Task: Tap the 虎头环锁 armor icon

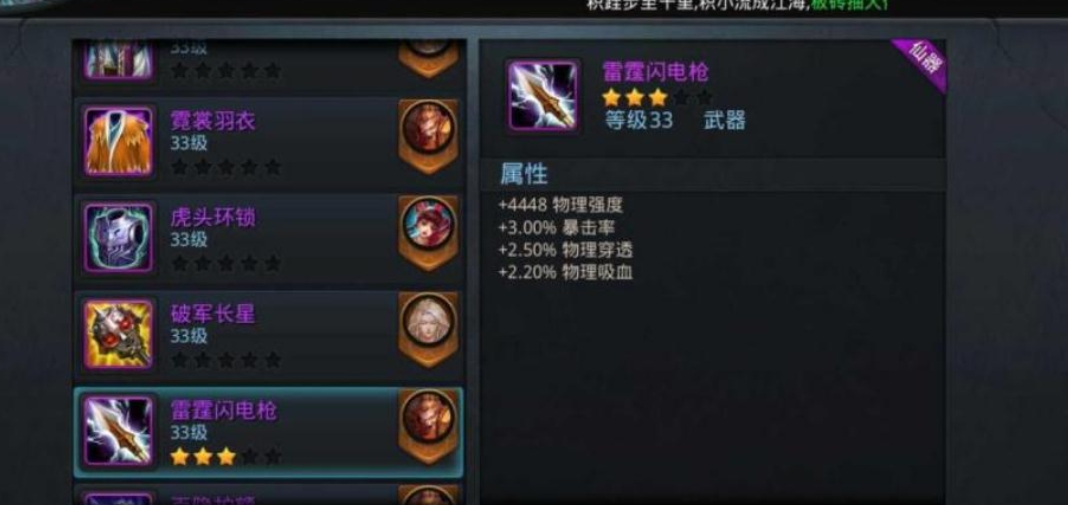Action: [x=119, y=238]
